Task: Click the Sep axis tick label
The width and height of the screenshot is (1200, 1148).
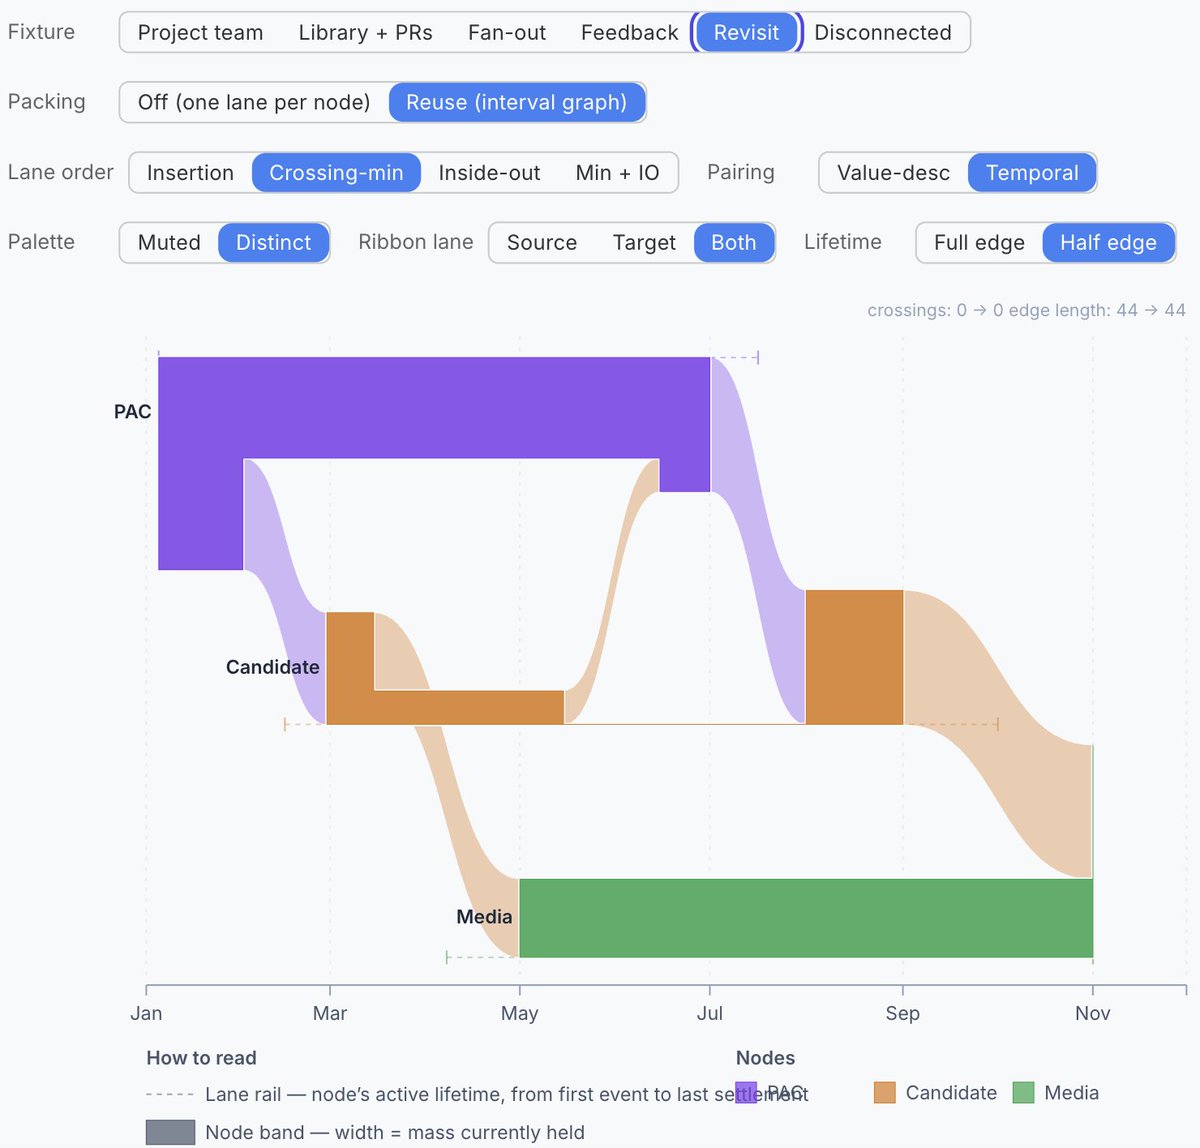Action: tap(902, 1013)
